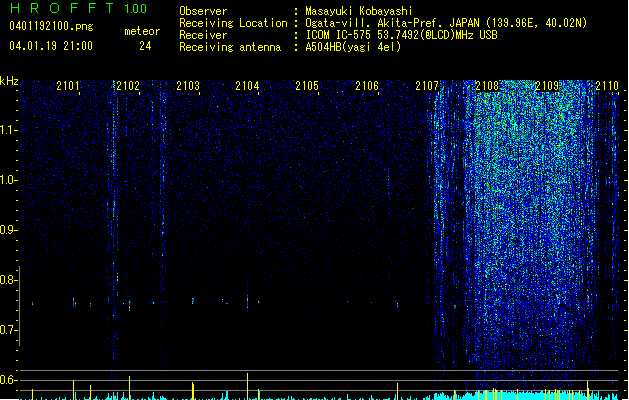Viewport: 629px width, 400px height.
Task: Click the 0.9 kHz axis label
Action: click(x=8, y=230)
